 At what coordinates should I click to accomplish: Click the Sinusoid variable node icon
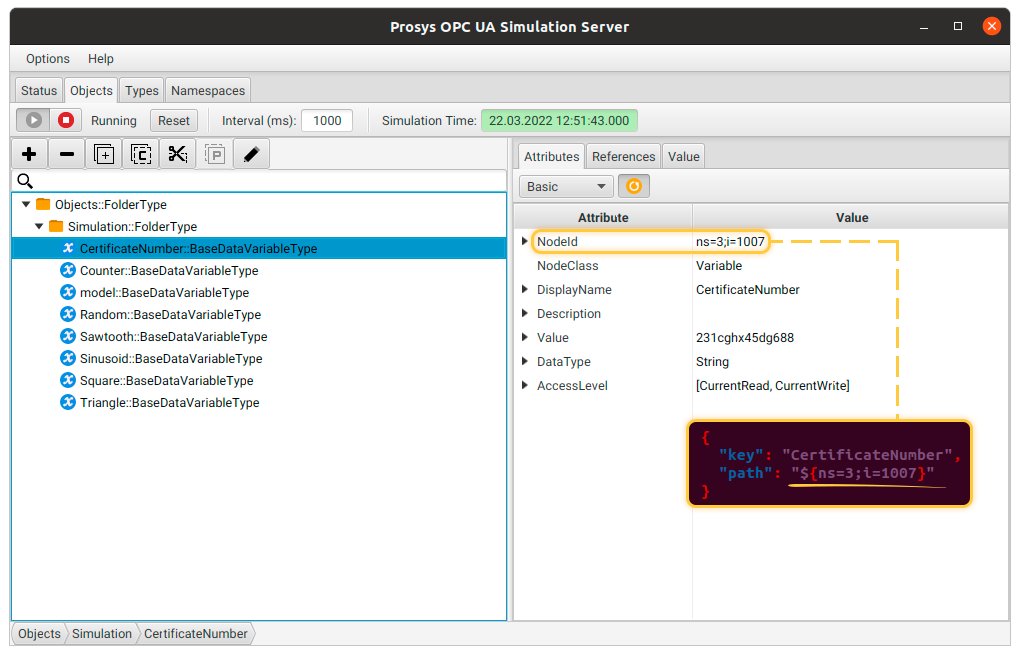(68, 358)
